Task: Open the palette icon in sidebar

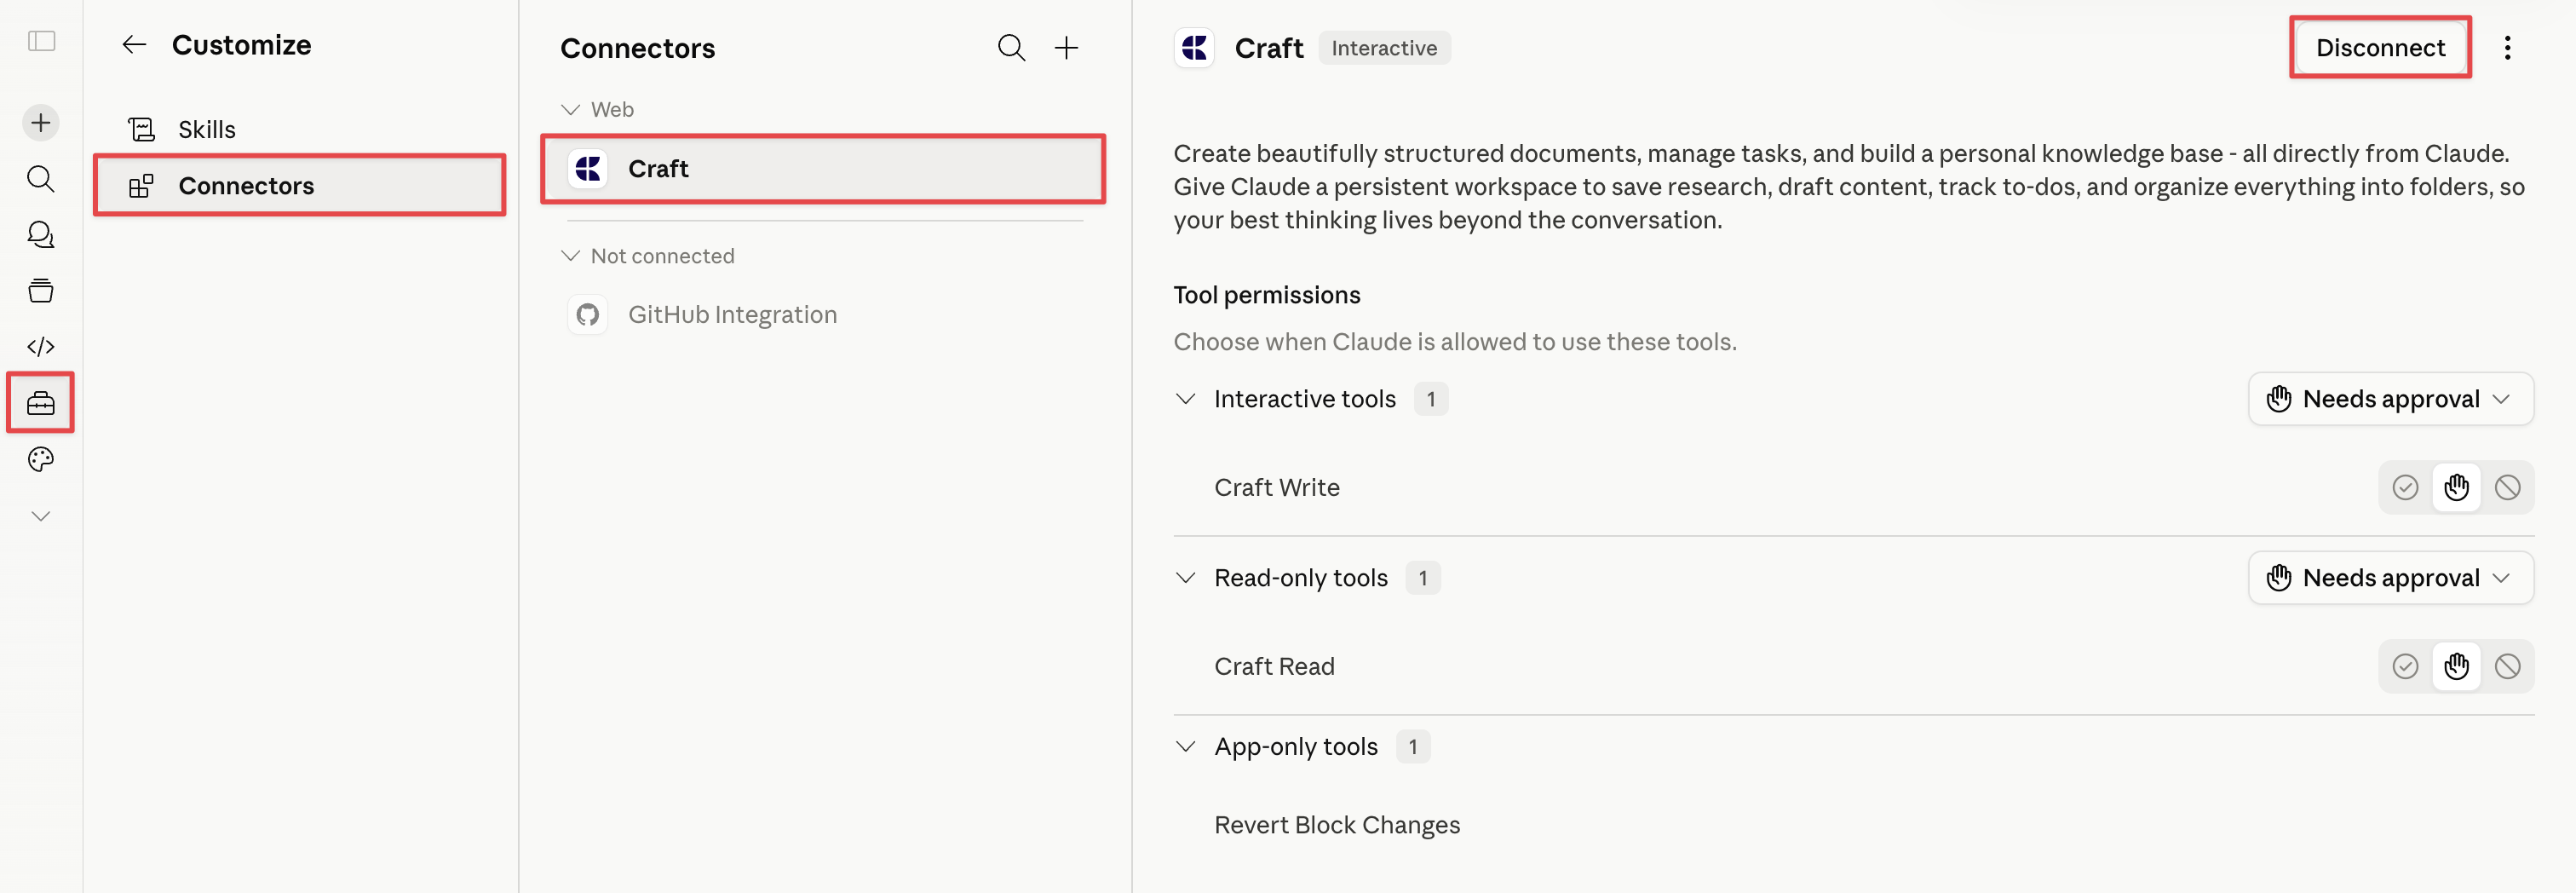Action: click(41, 459)
